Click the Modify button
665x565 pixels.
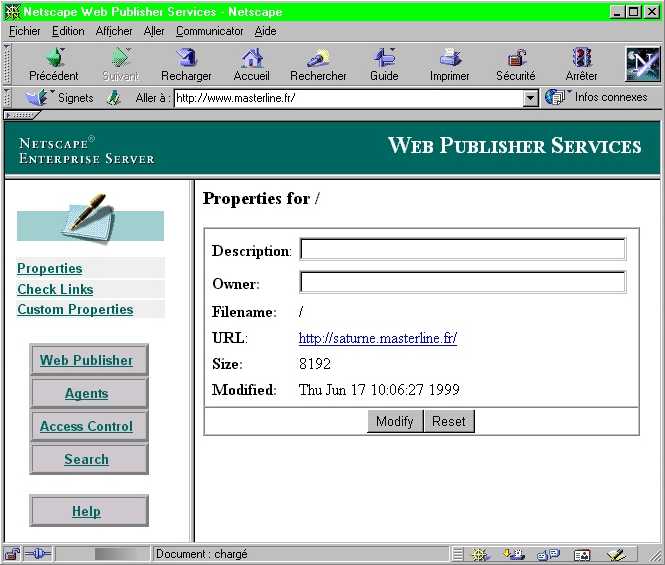pyautogui.click(x=395, y=421)
